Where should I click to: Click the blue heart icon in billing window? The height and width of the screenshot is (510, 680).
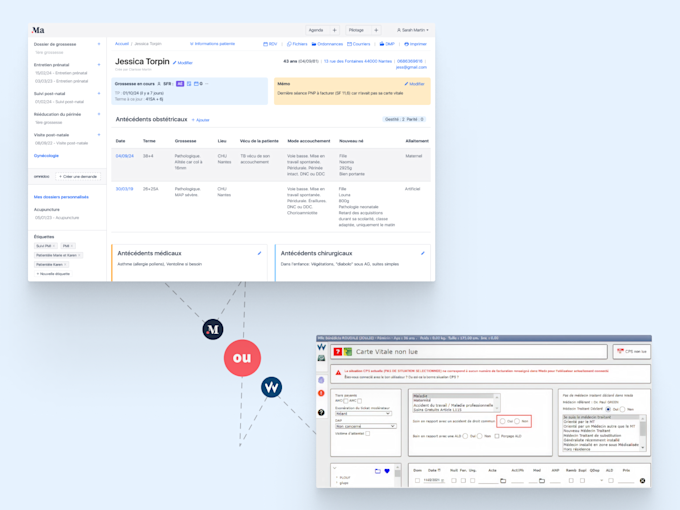click(x=387, y=471)
